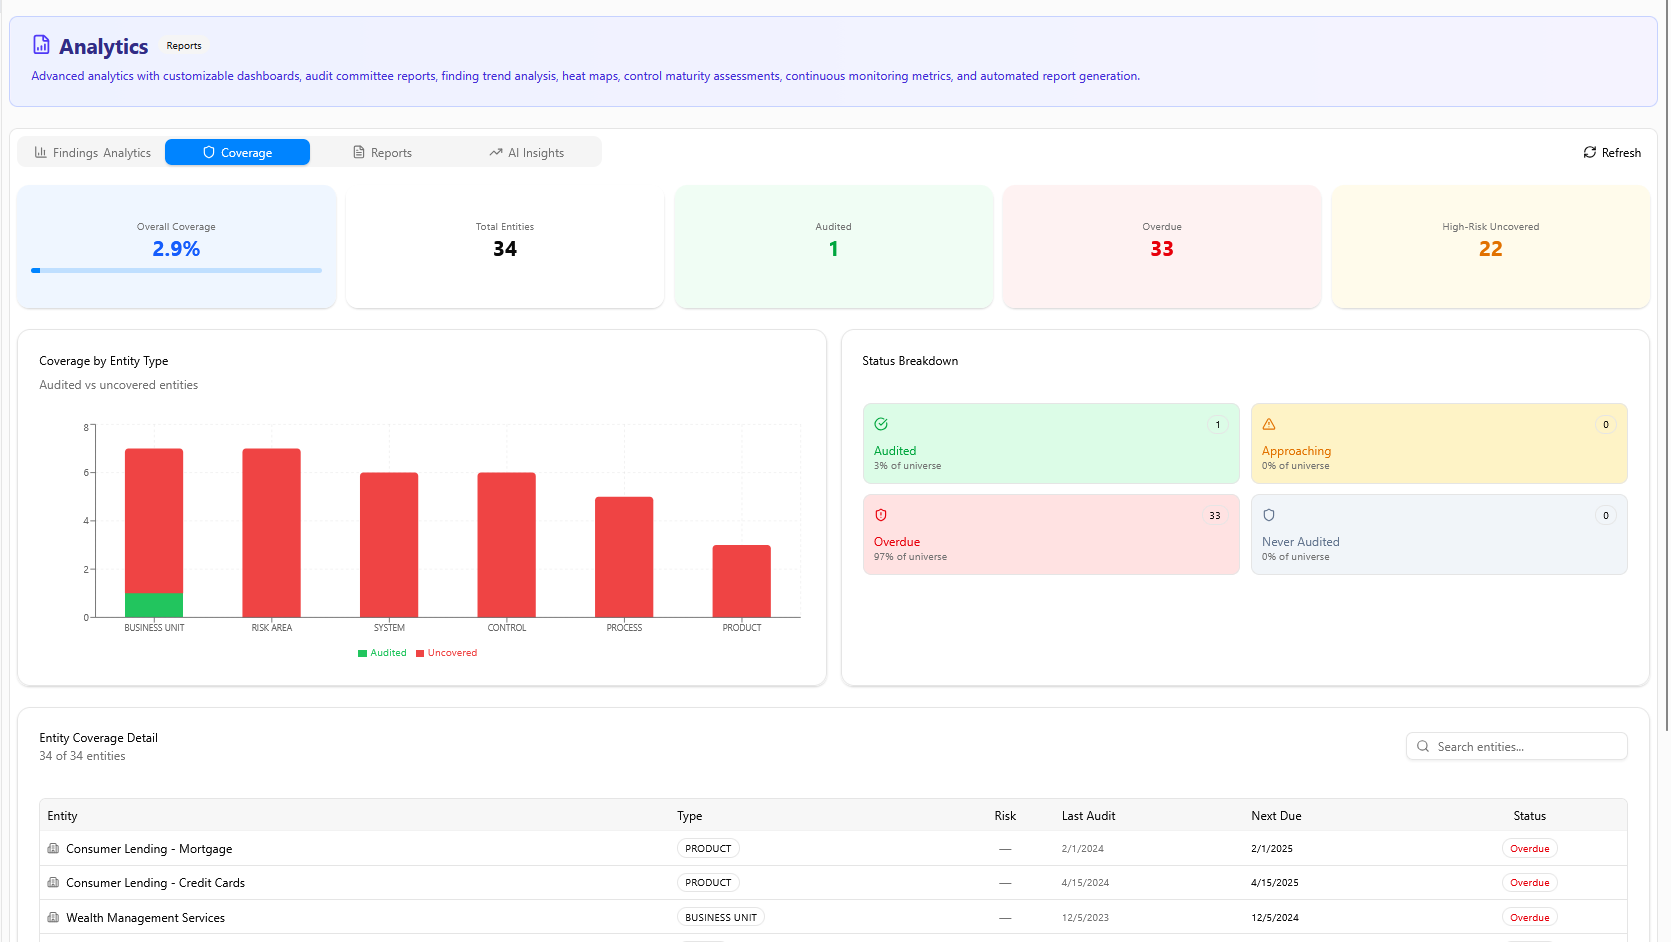Click the Search entities input field
Viewport: 1671px width, 942px height.
1525,747
